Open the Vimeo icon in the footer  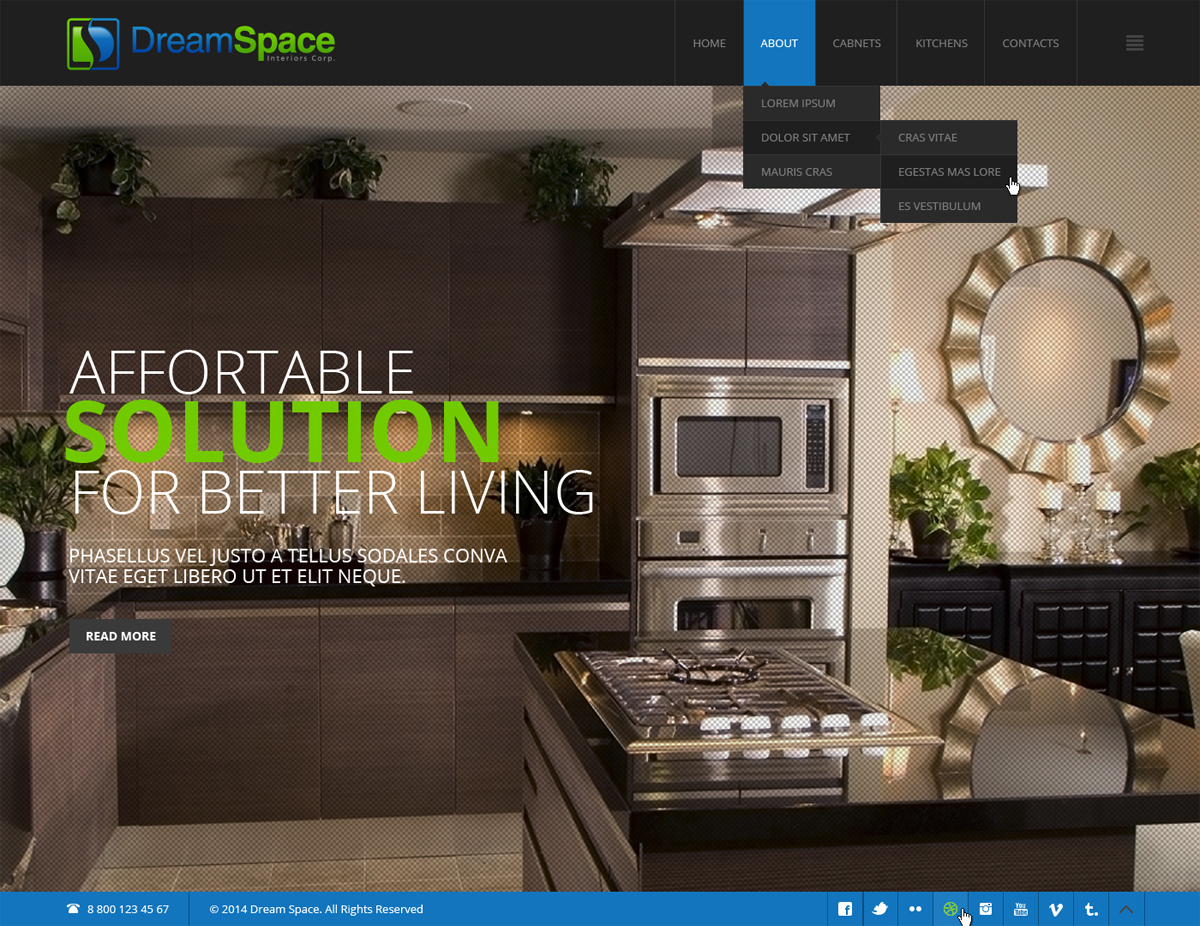click(x=1056, y=909)
